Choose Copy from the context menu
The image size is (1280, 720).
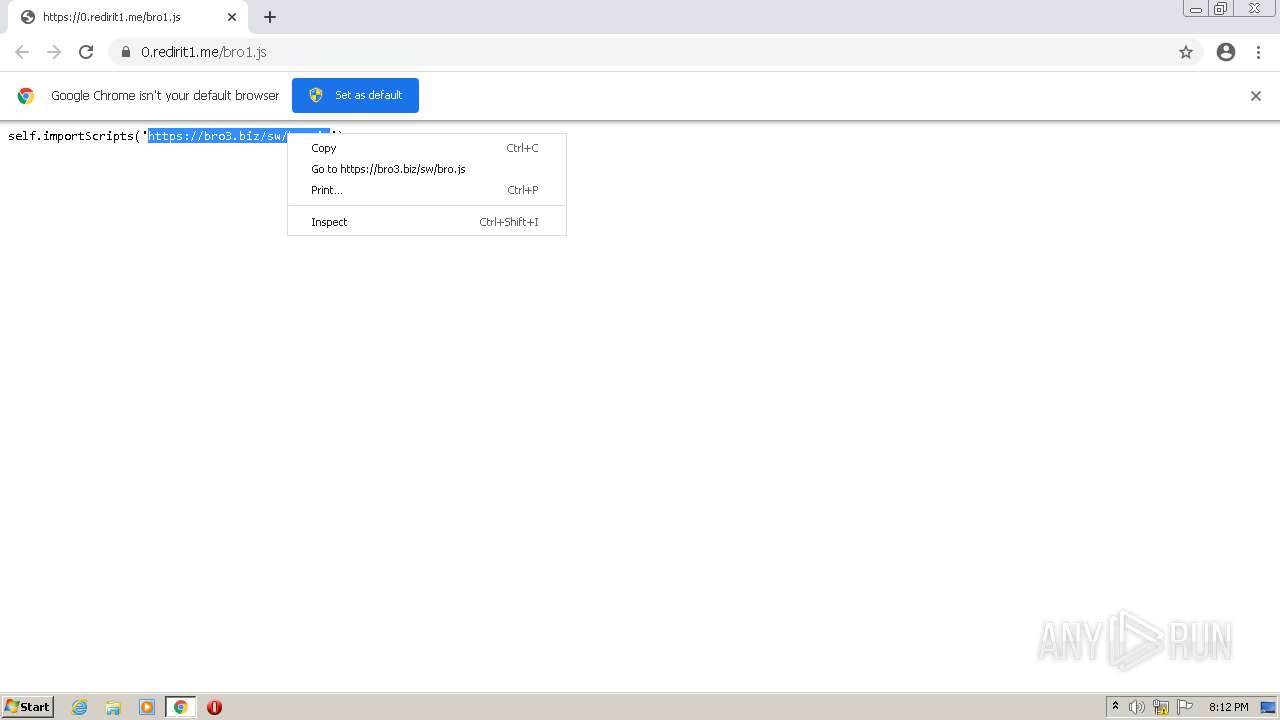tap(427, 148)
